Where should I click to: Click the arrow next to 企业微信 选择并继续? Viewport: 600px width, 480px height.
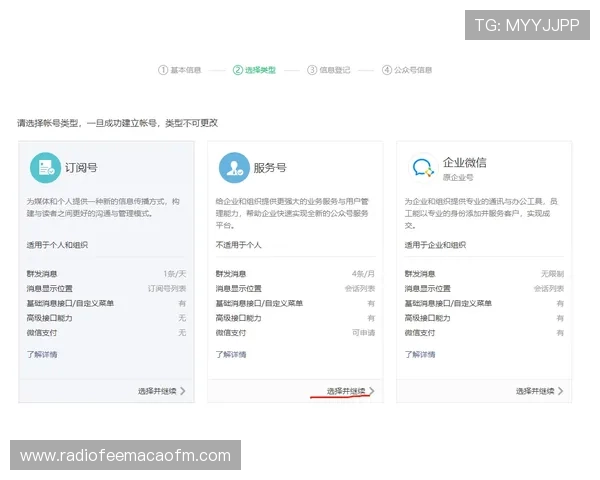[561, 391]
